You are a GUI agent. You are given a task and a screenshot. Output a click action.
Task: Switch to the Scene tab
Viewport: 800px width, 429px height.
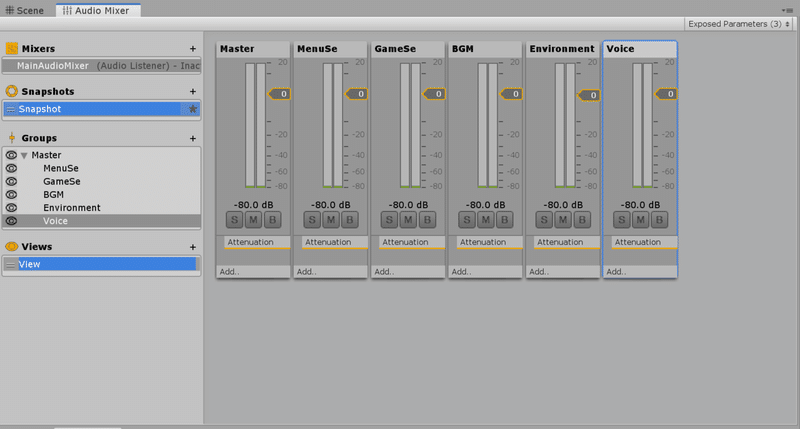pos(24,10)
